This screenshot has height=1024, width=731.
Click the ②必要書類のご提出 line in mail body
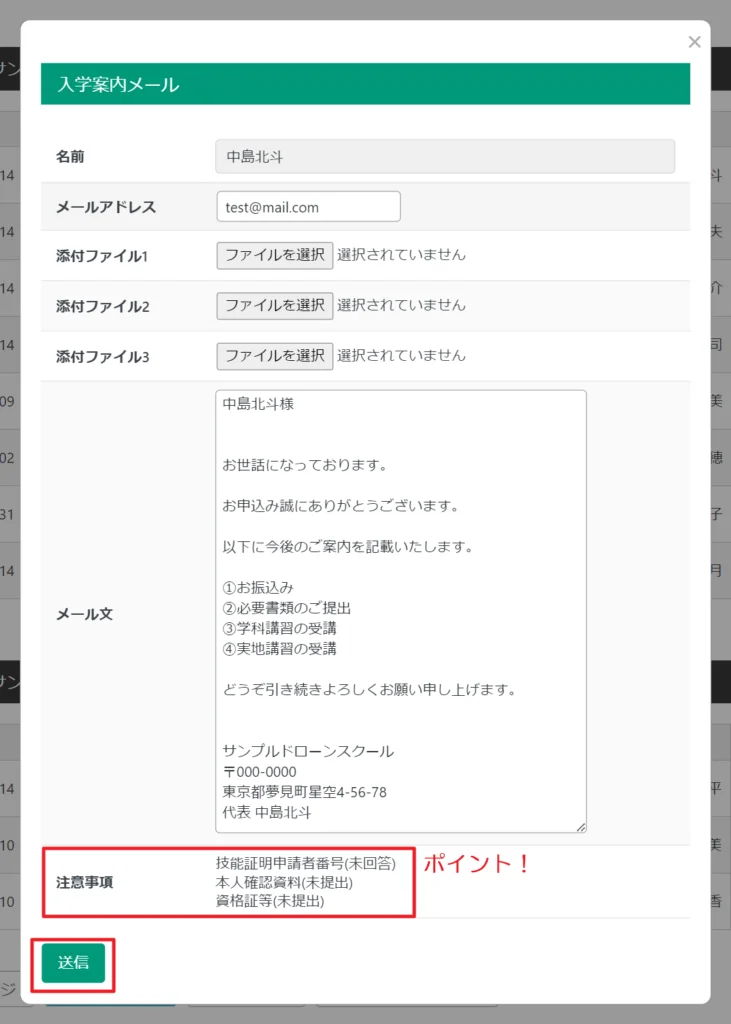(x=286, y=608)
